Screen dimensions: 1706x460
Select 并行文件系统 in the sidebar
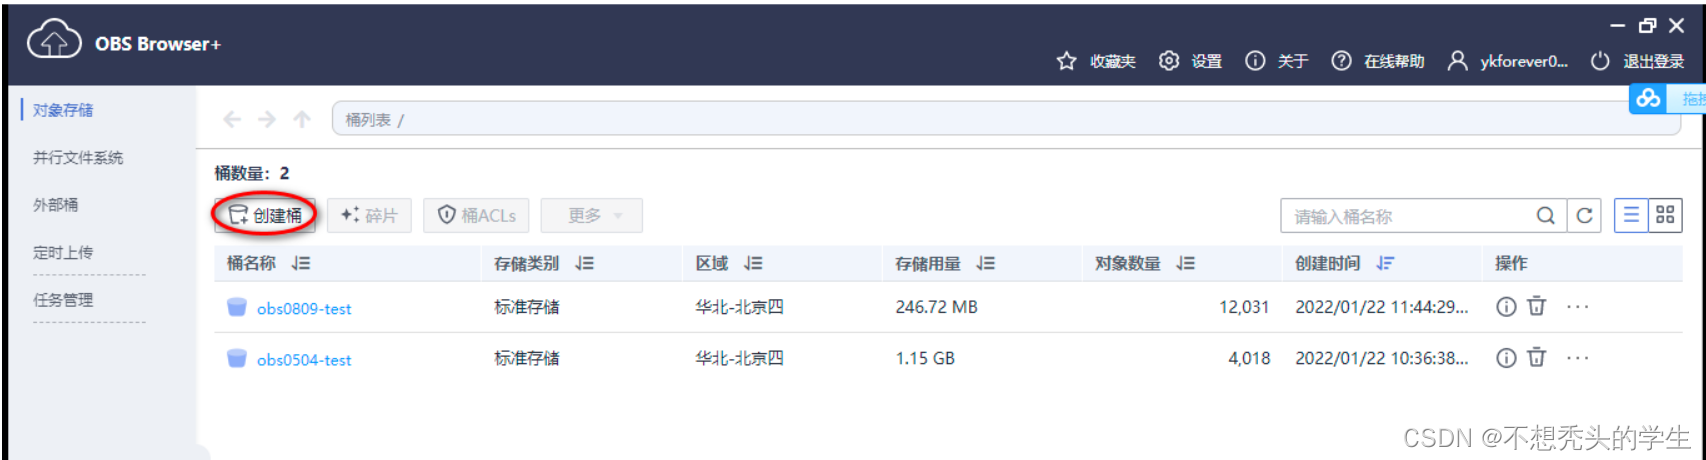point(78,157)
